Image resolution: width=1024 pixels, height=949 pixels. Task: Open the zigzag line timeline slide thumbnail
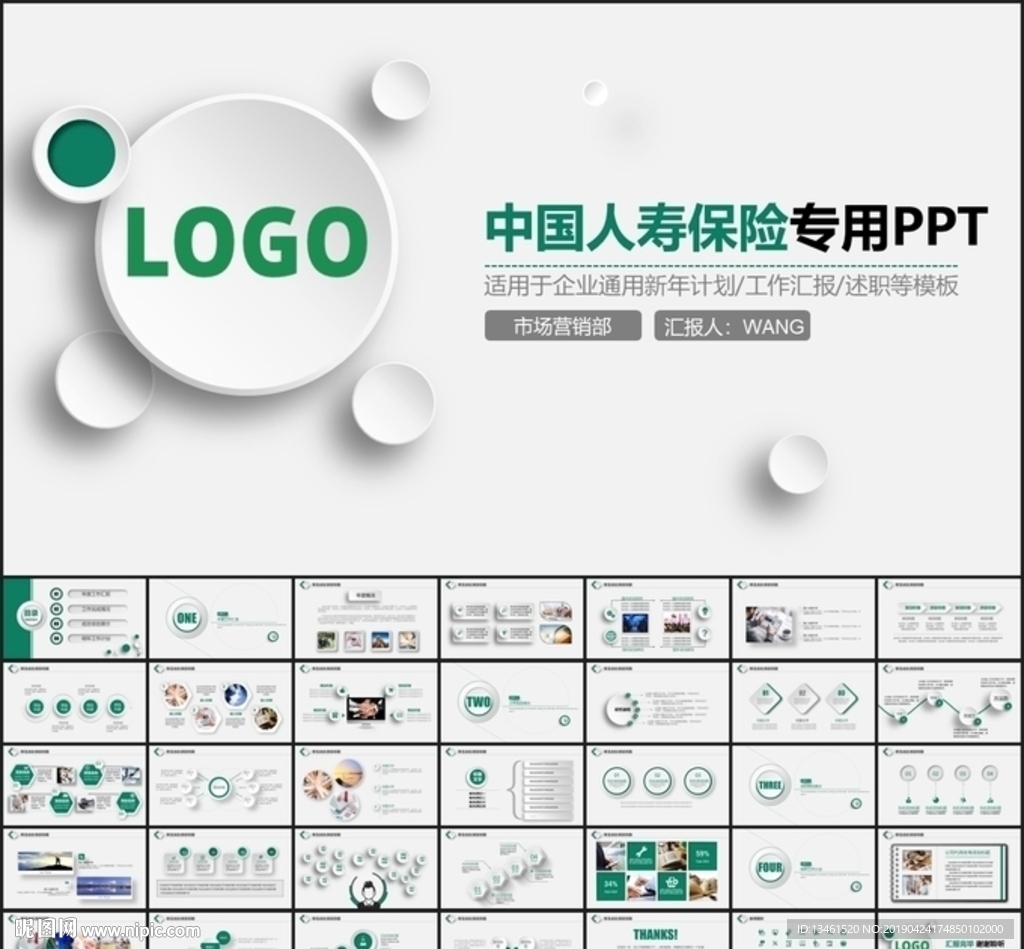(x=950, y=702)
